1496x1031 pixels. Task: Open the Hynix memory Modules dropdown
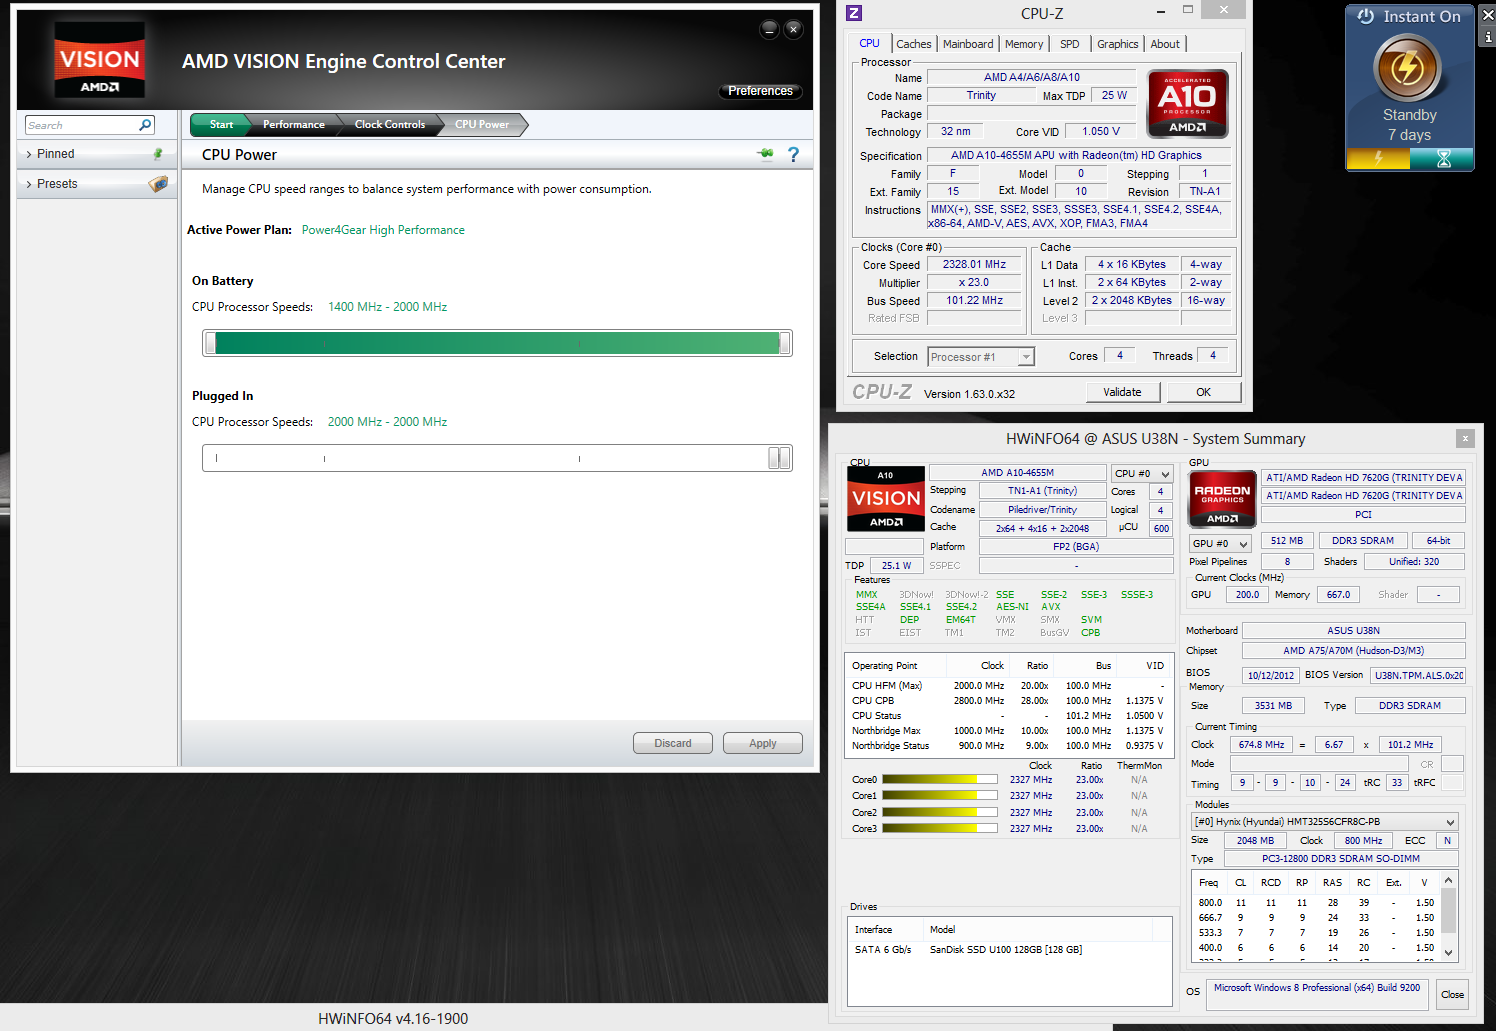click(x=1324, y=822)
